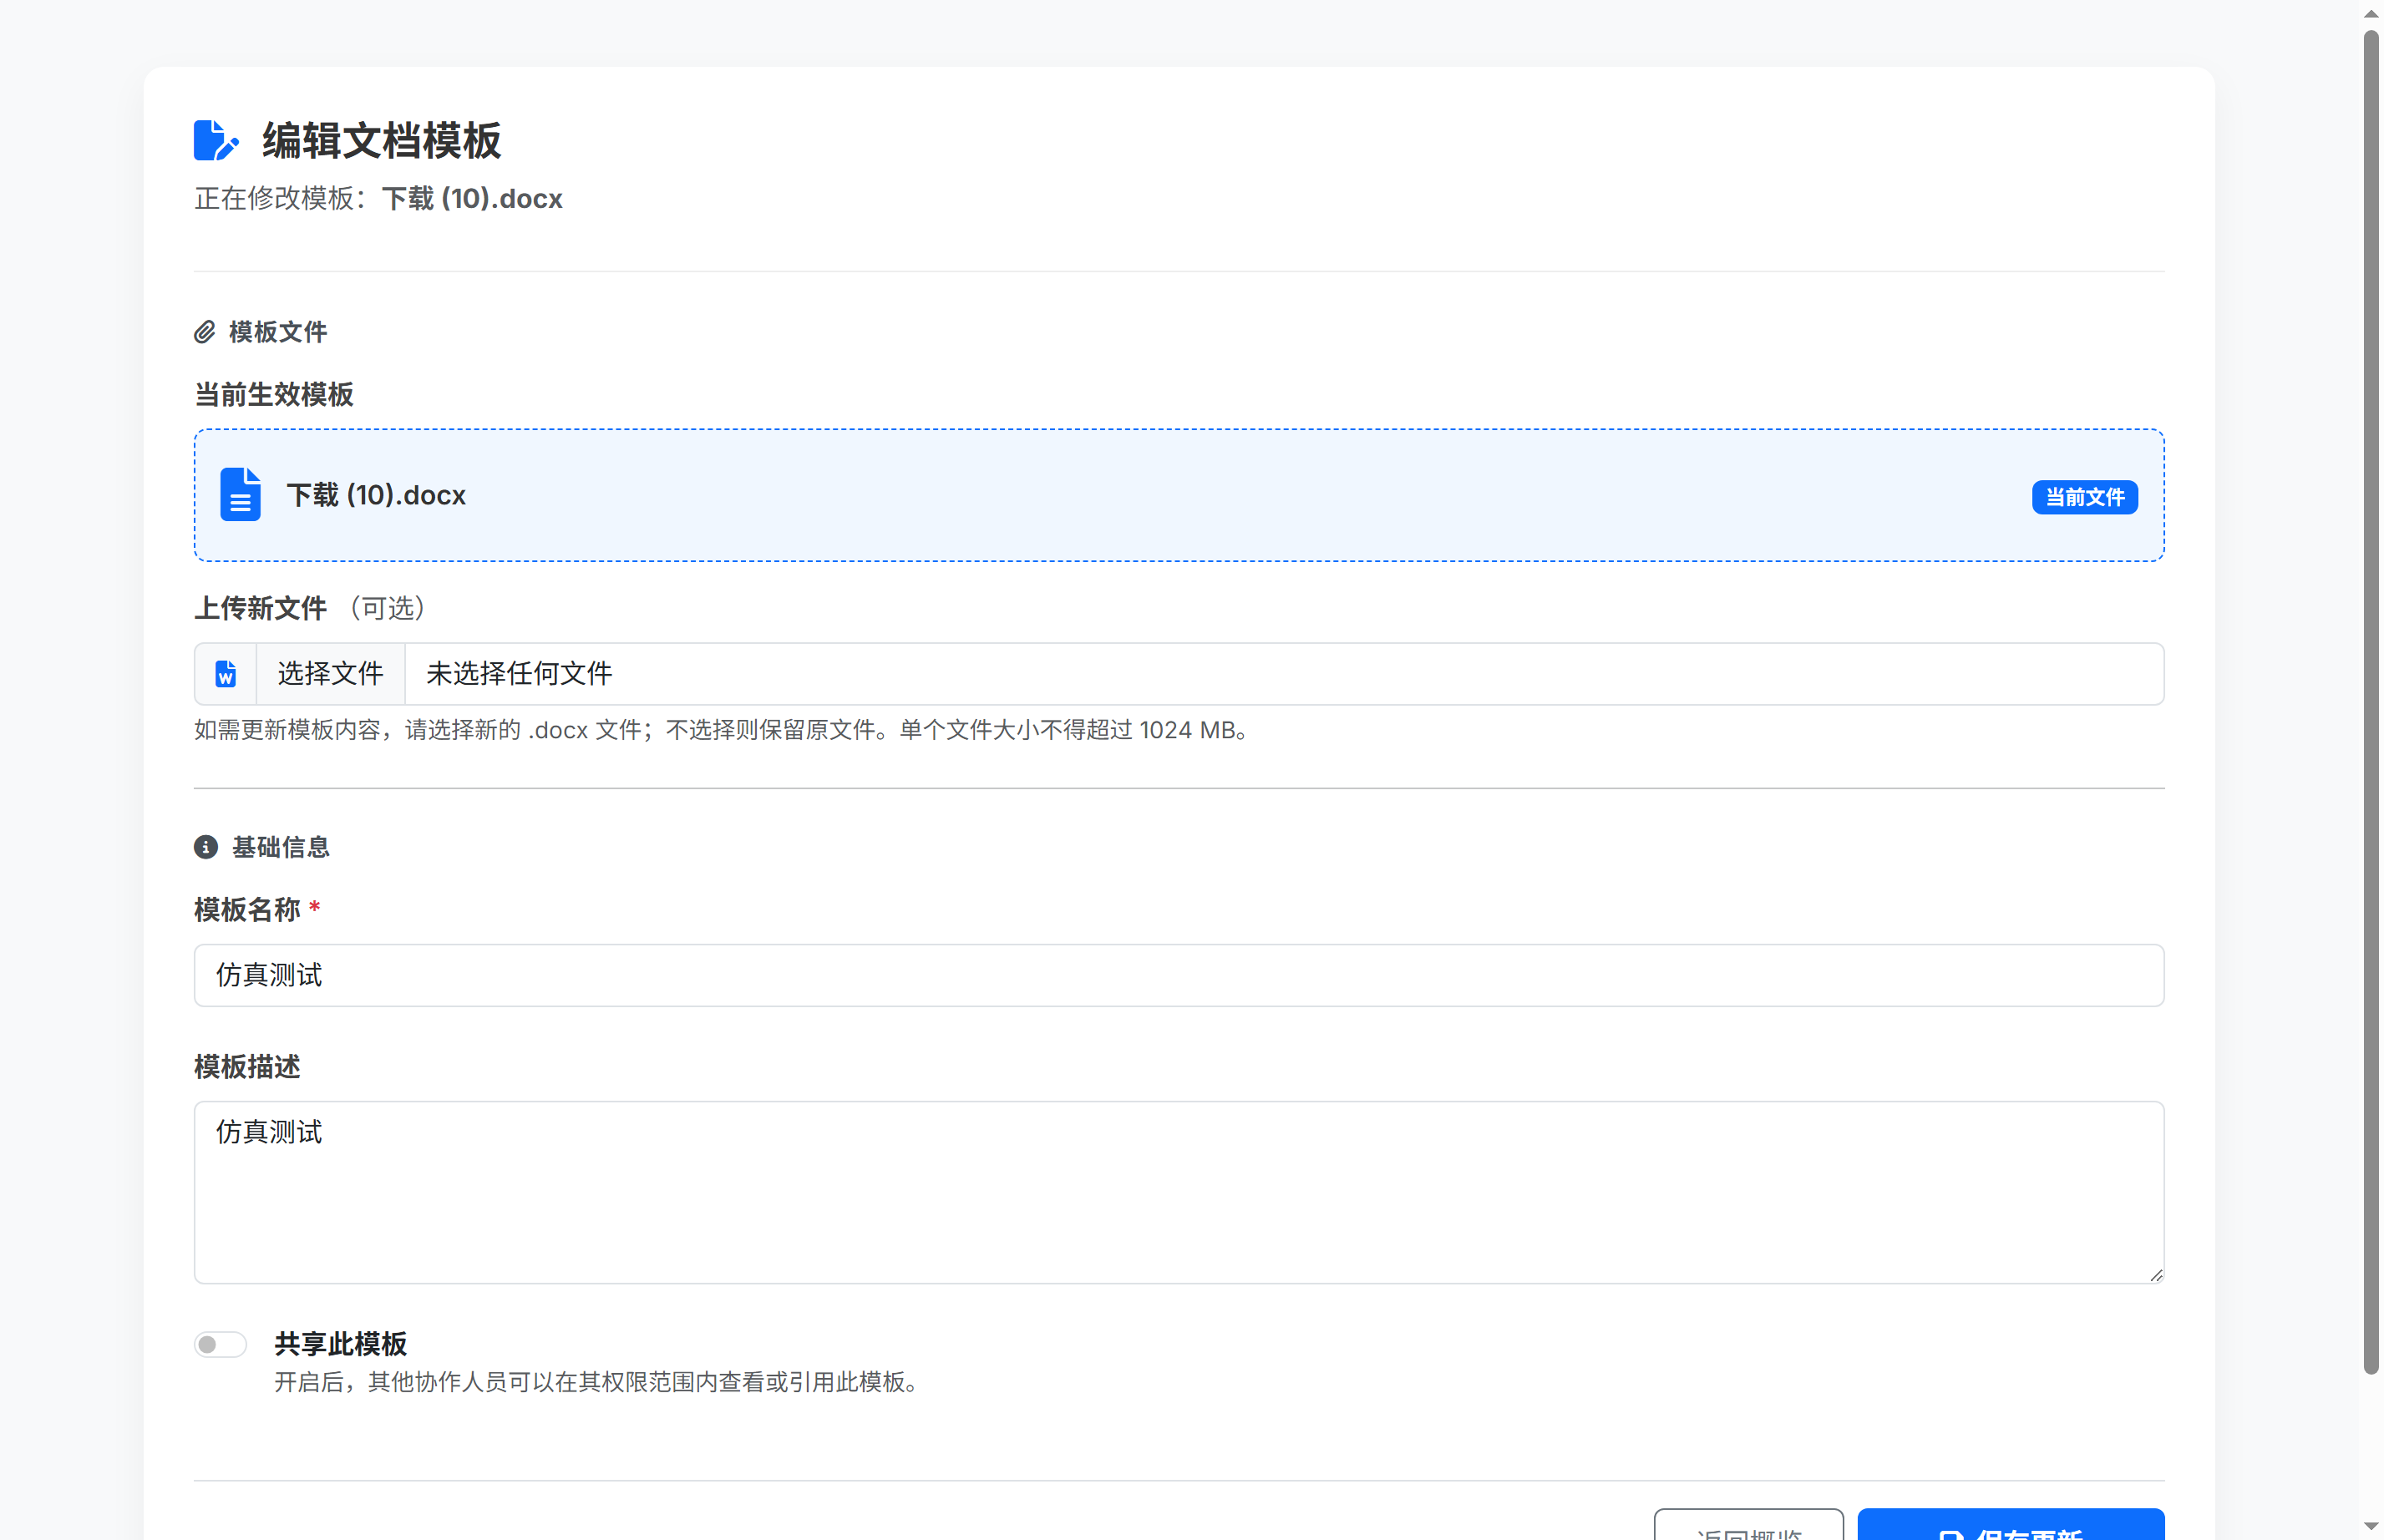Click the edit-document icon beside the page title
This screenshot has width=2384, height=1540.
[215, 140]
